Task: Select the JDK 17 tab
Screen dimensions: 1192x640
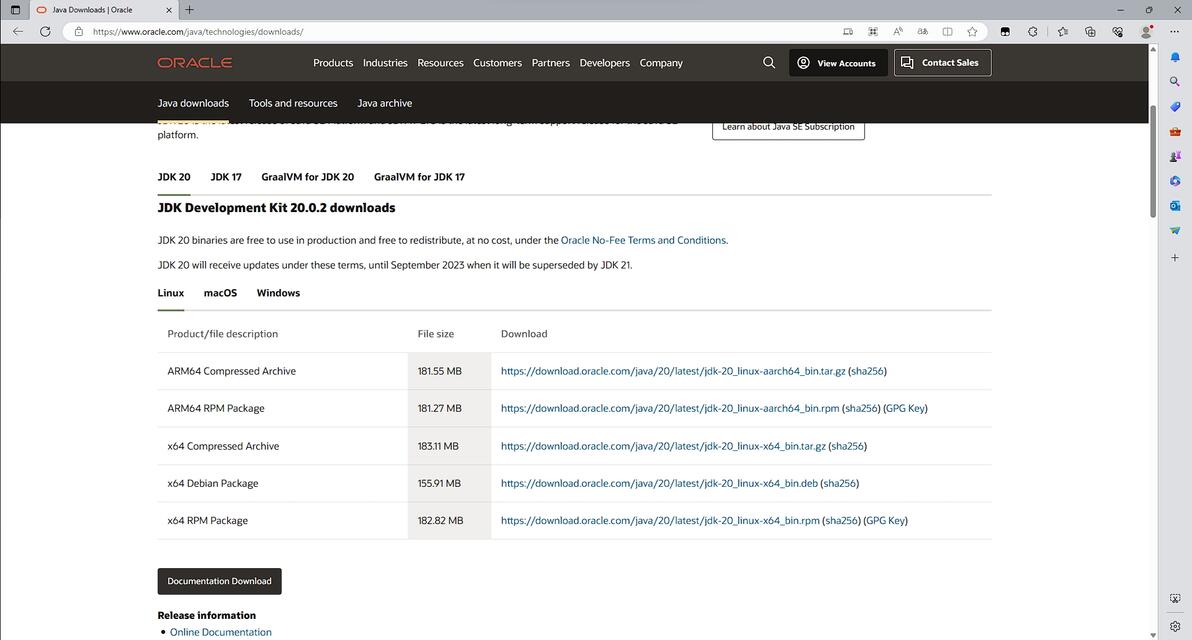Action: point(226,177)
